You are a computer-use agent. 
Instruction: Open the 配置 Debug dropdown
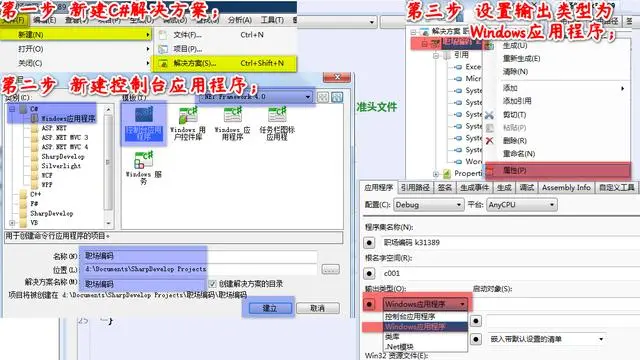pos(429,205)
